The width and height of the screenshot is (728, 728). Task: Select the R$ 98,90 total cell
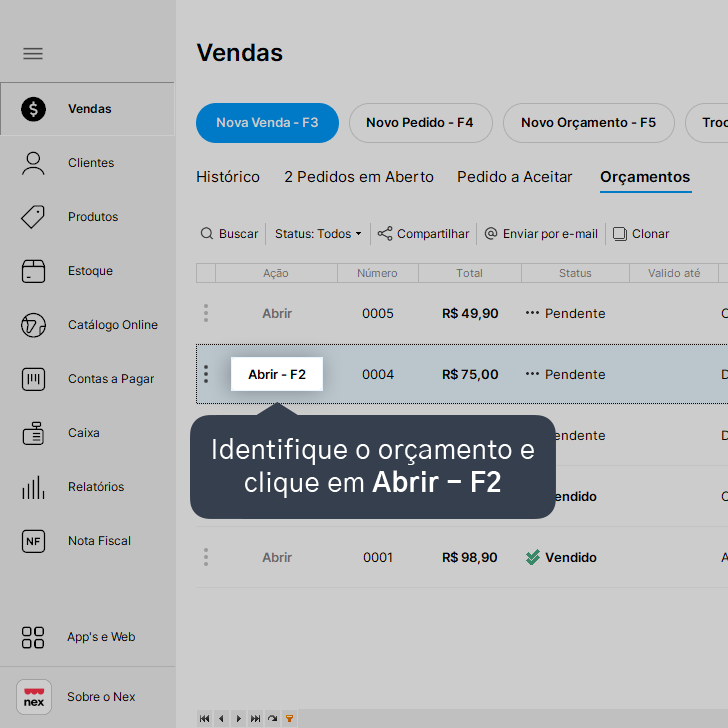point(469,557)
